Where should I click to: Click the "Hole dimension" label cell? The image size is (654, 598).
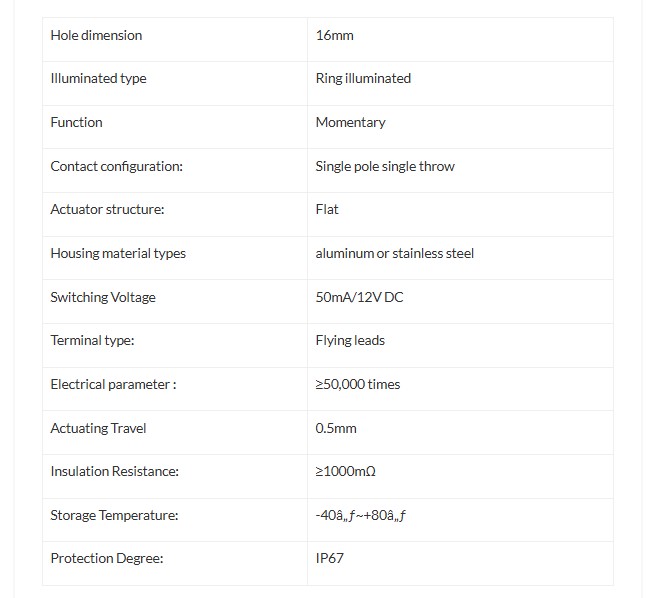click(x=96, y=35)
